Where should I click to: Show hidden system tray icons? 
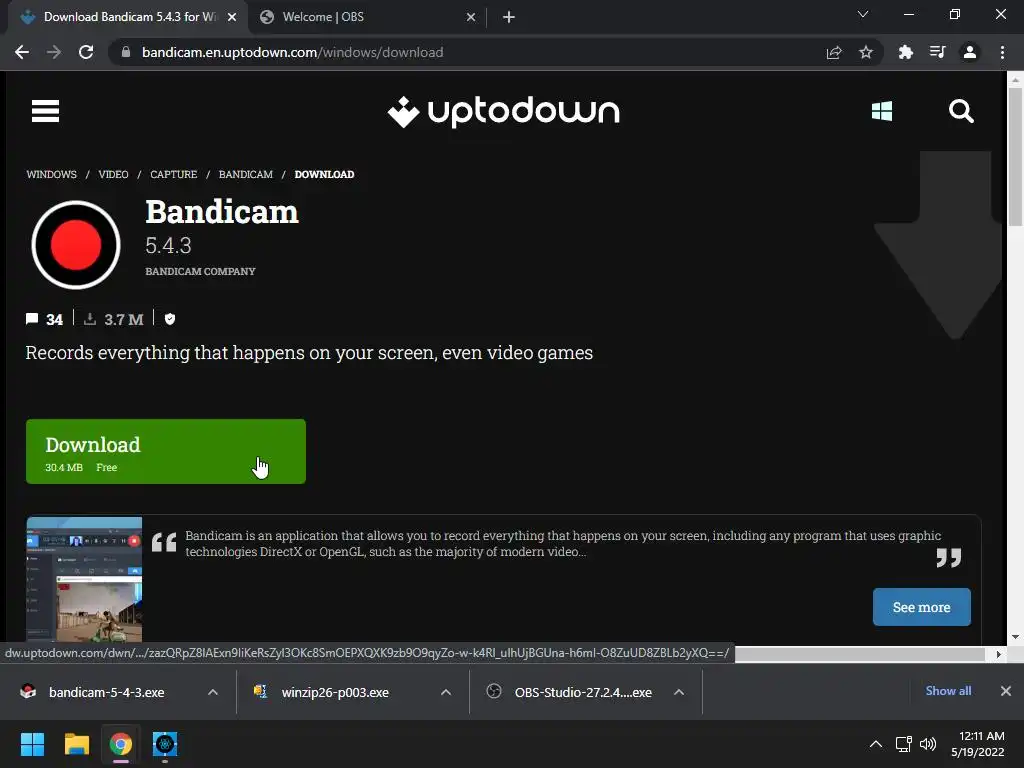[876, 744]
